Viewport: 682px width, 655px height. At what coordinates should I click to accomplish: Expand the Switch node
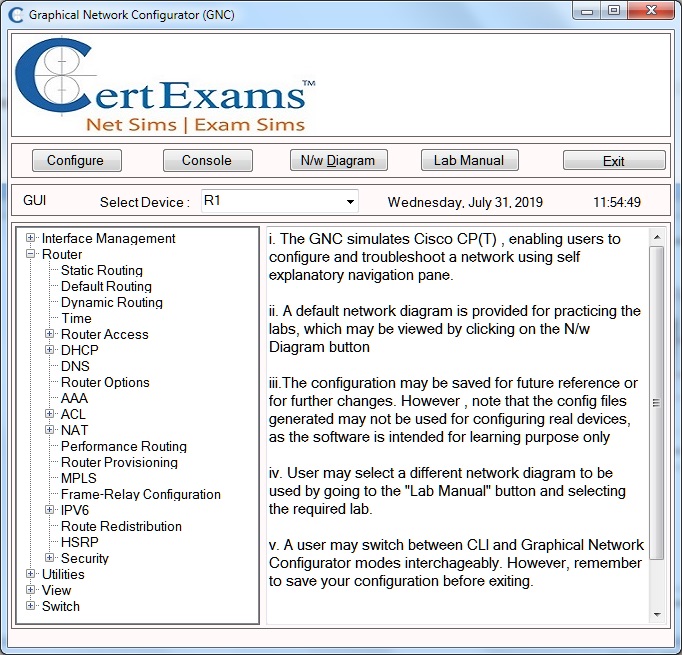tap(30, 606)
